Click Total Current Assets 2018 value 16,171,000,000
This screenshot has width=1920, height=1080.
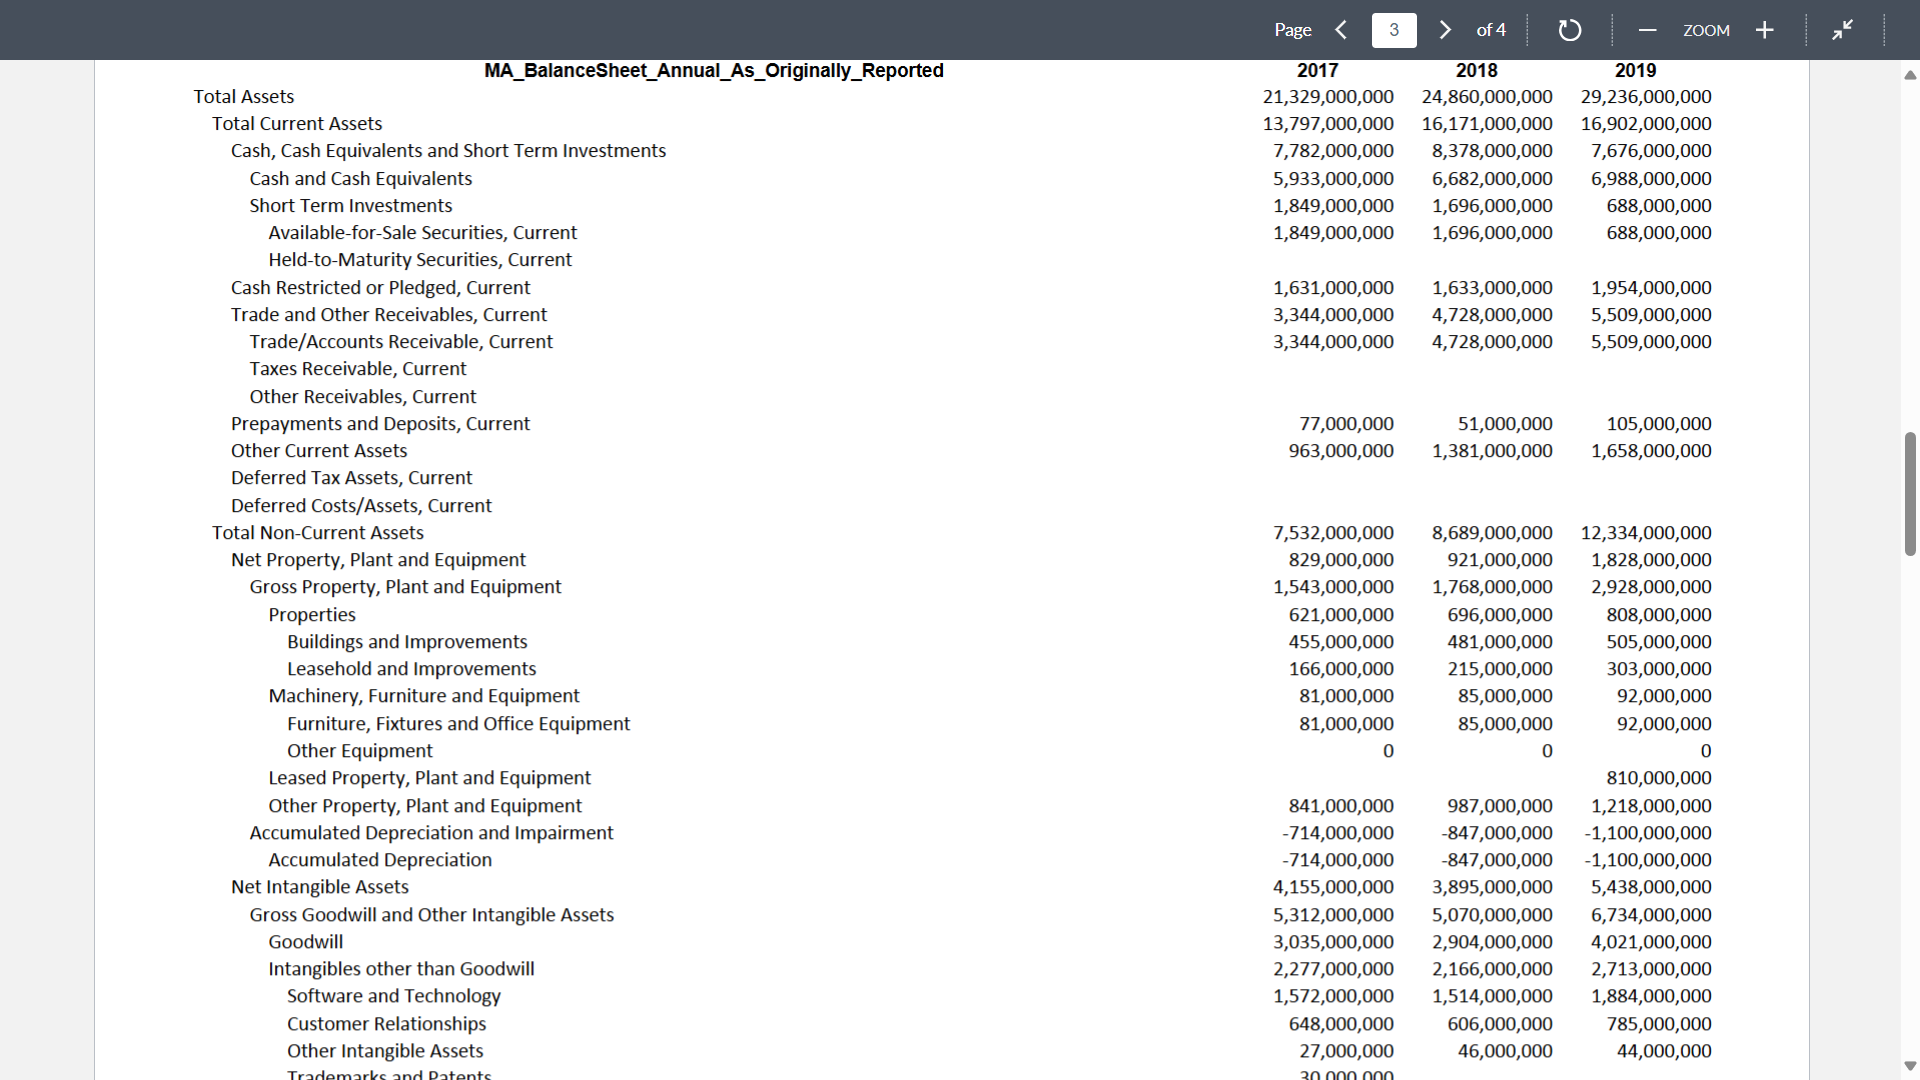point(1487,124)
